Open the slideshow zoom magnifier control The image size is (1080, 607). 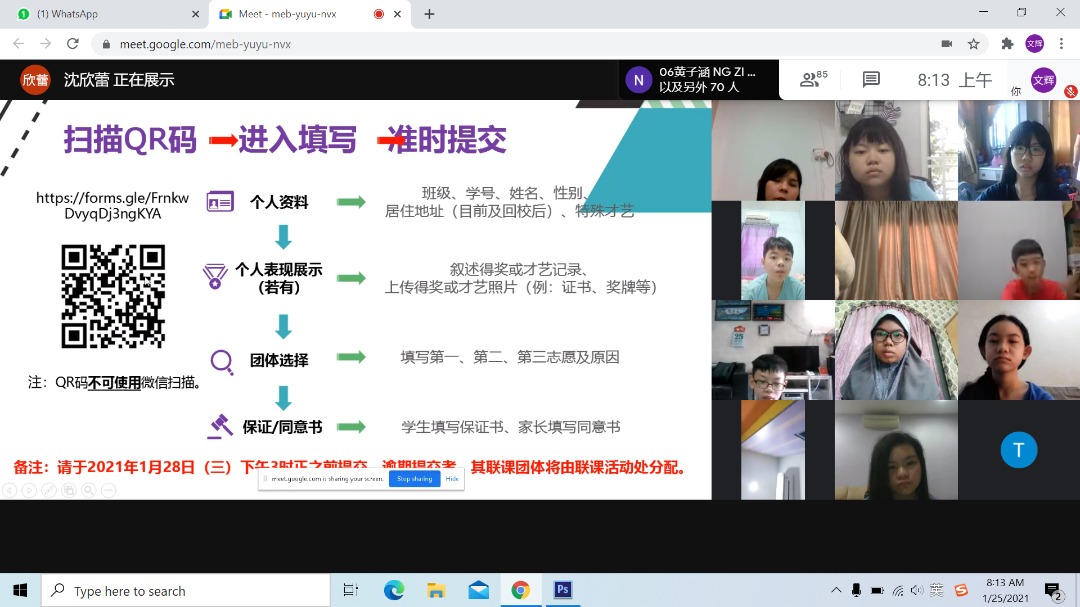[89, 490]
